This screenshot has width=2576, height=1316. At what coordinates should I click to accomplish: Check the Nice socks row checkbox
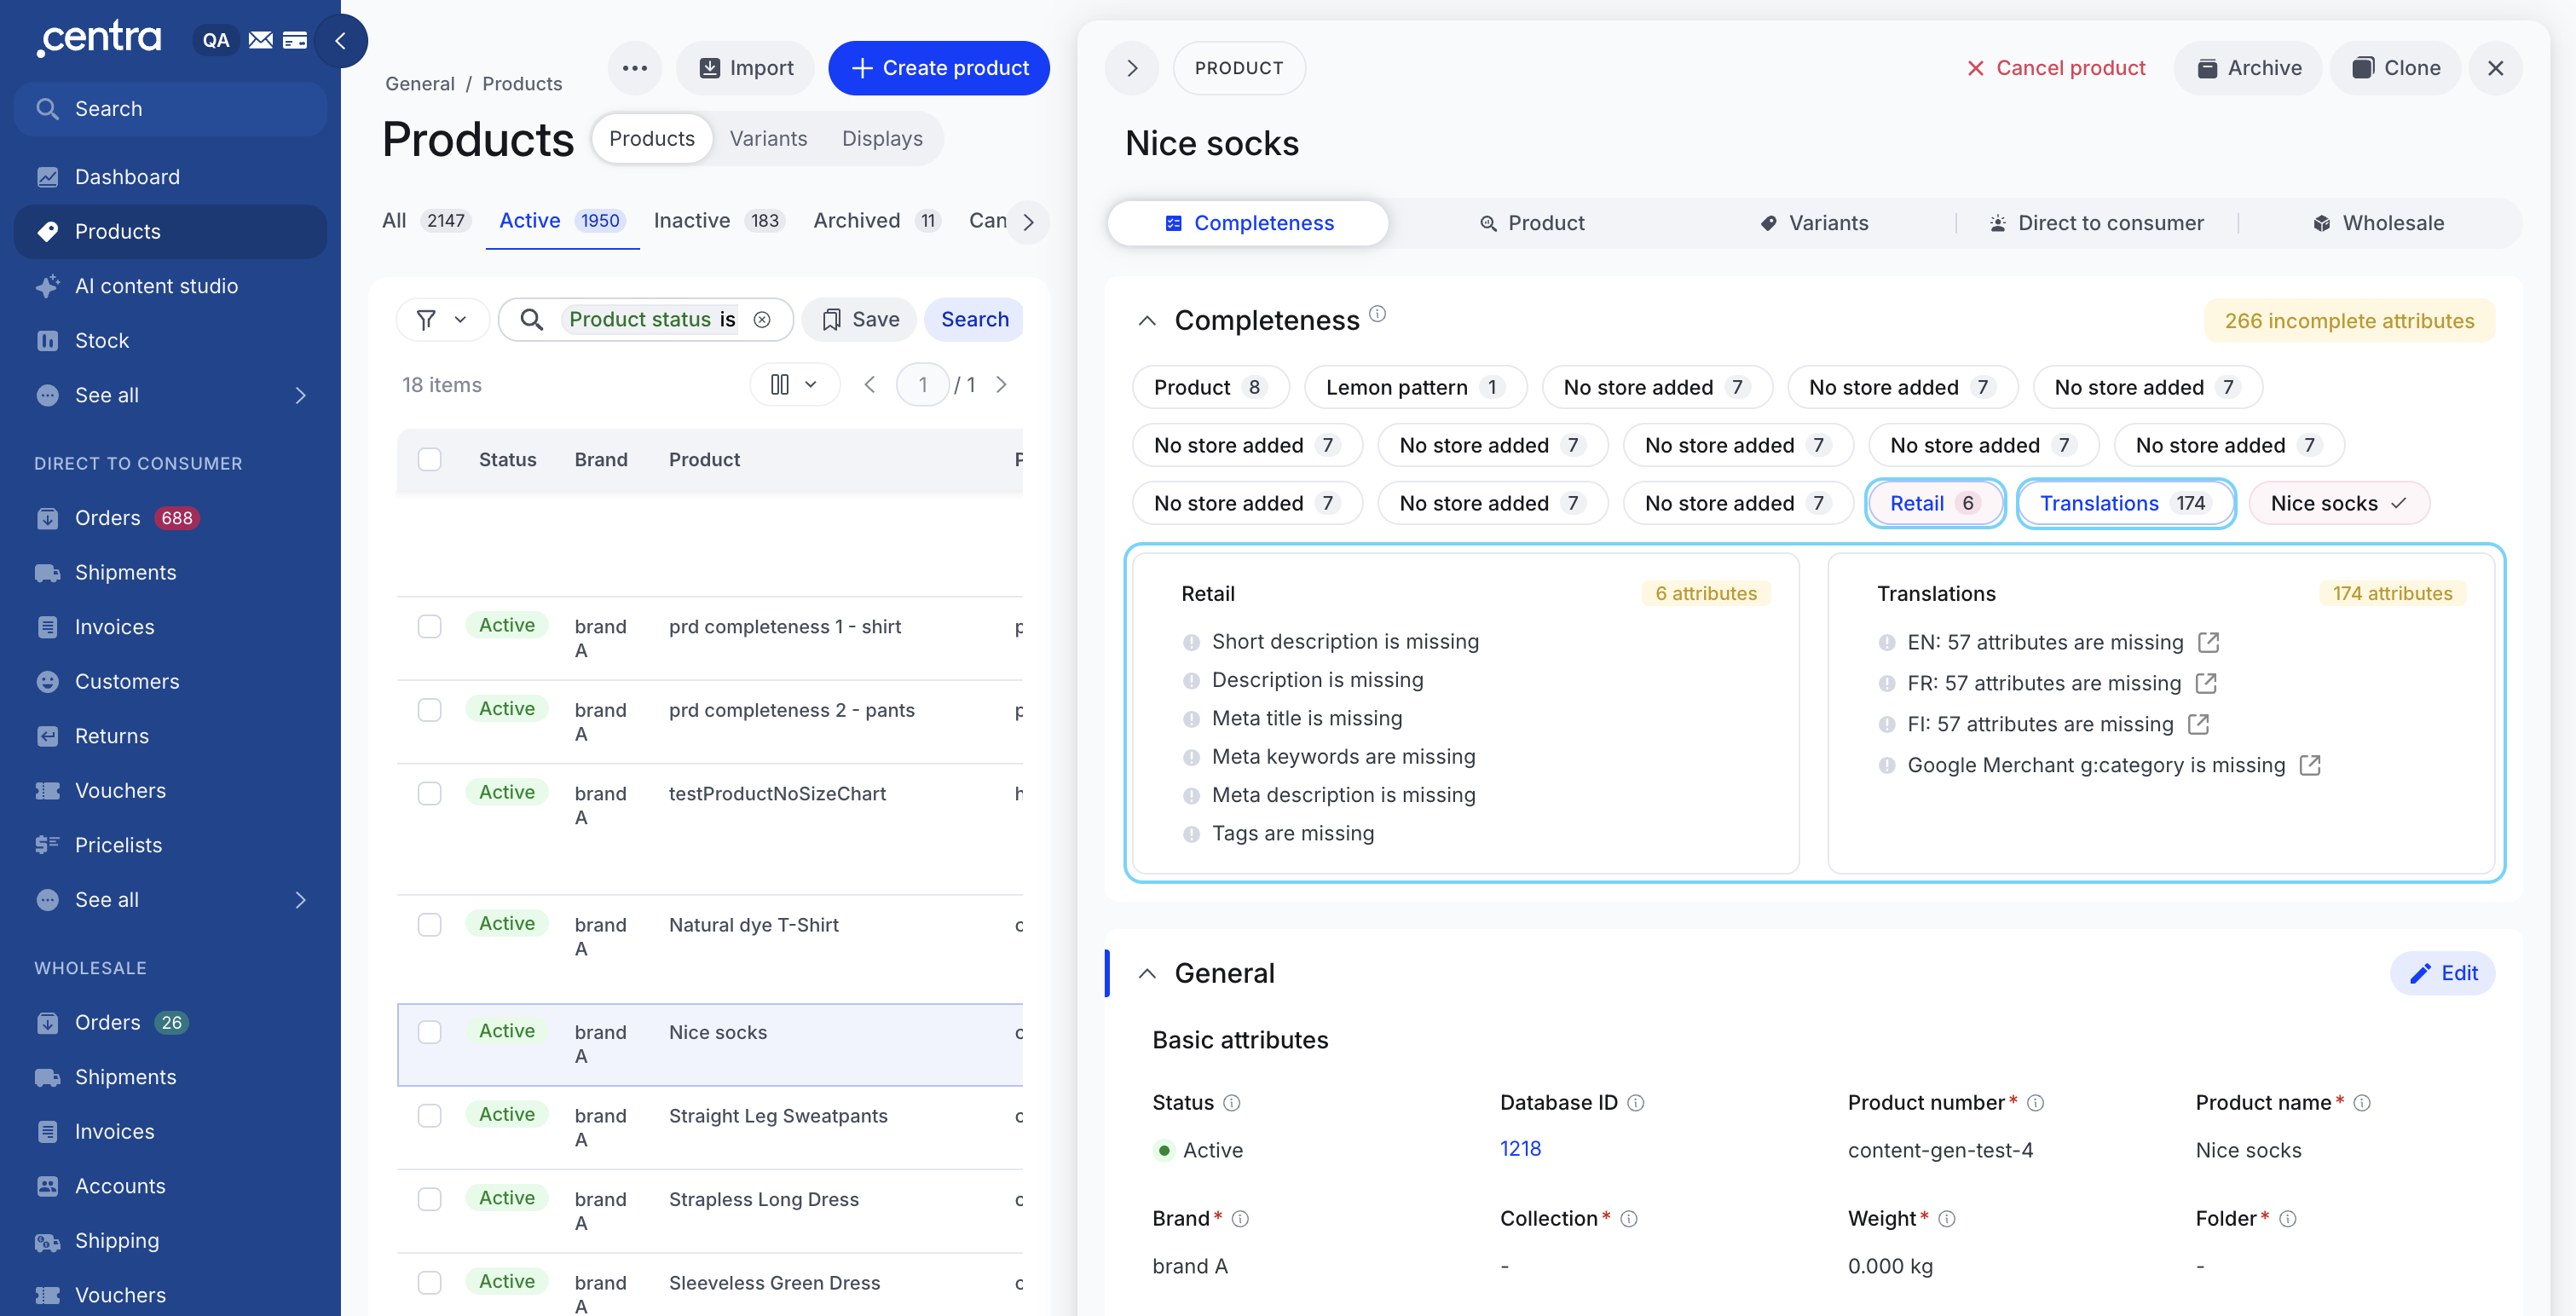click(429, 1032)
